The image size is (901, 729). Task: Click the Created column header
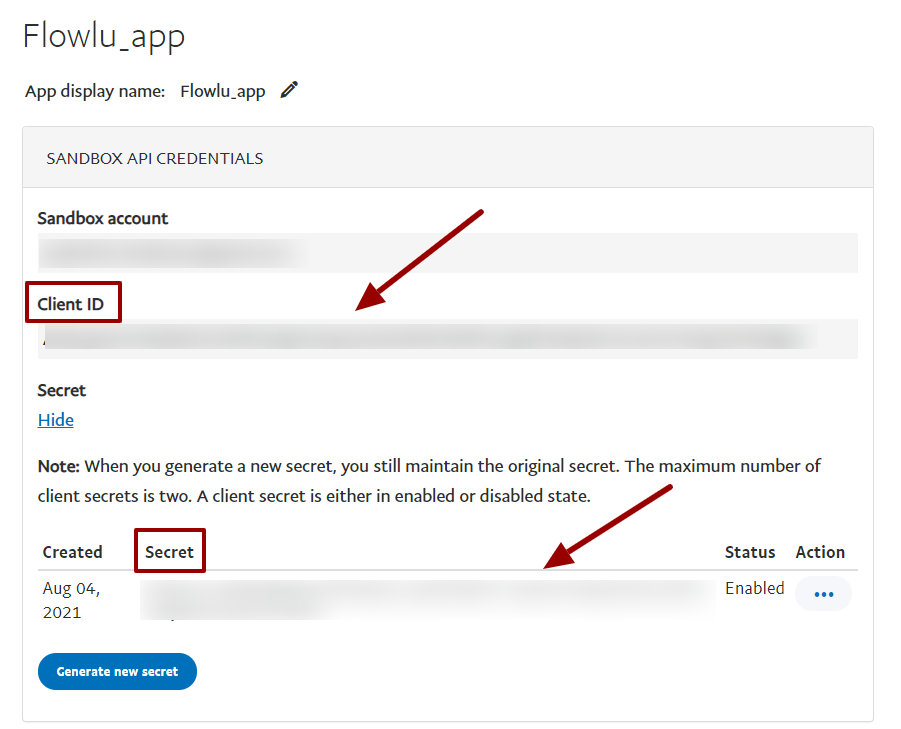pyautogui.click(x=72, y=552)
